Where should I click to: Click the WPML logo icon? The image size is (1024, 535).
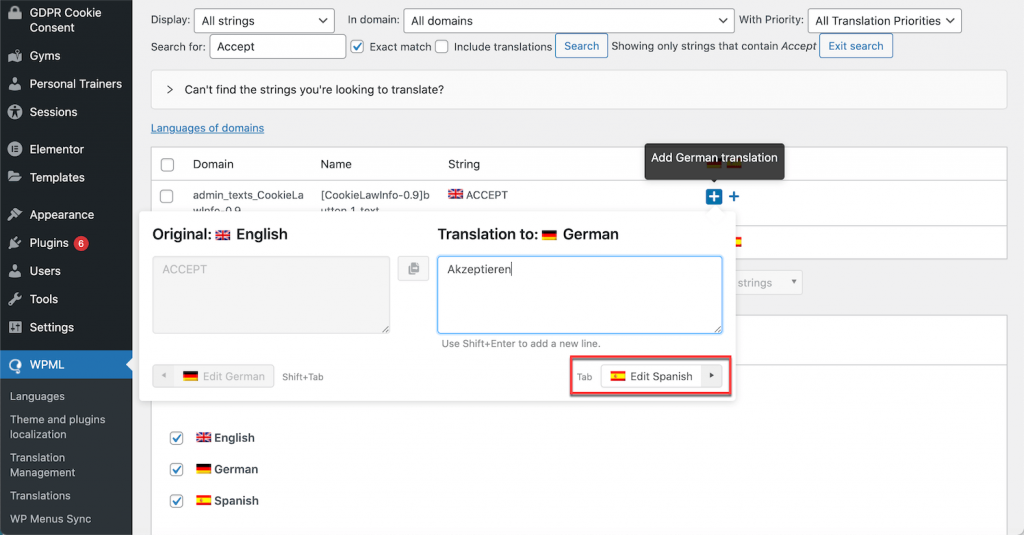tap(15, 365)
